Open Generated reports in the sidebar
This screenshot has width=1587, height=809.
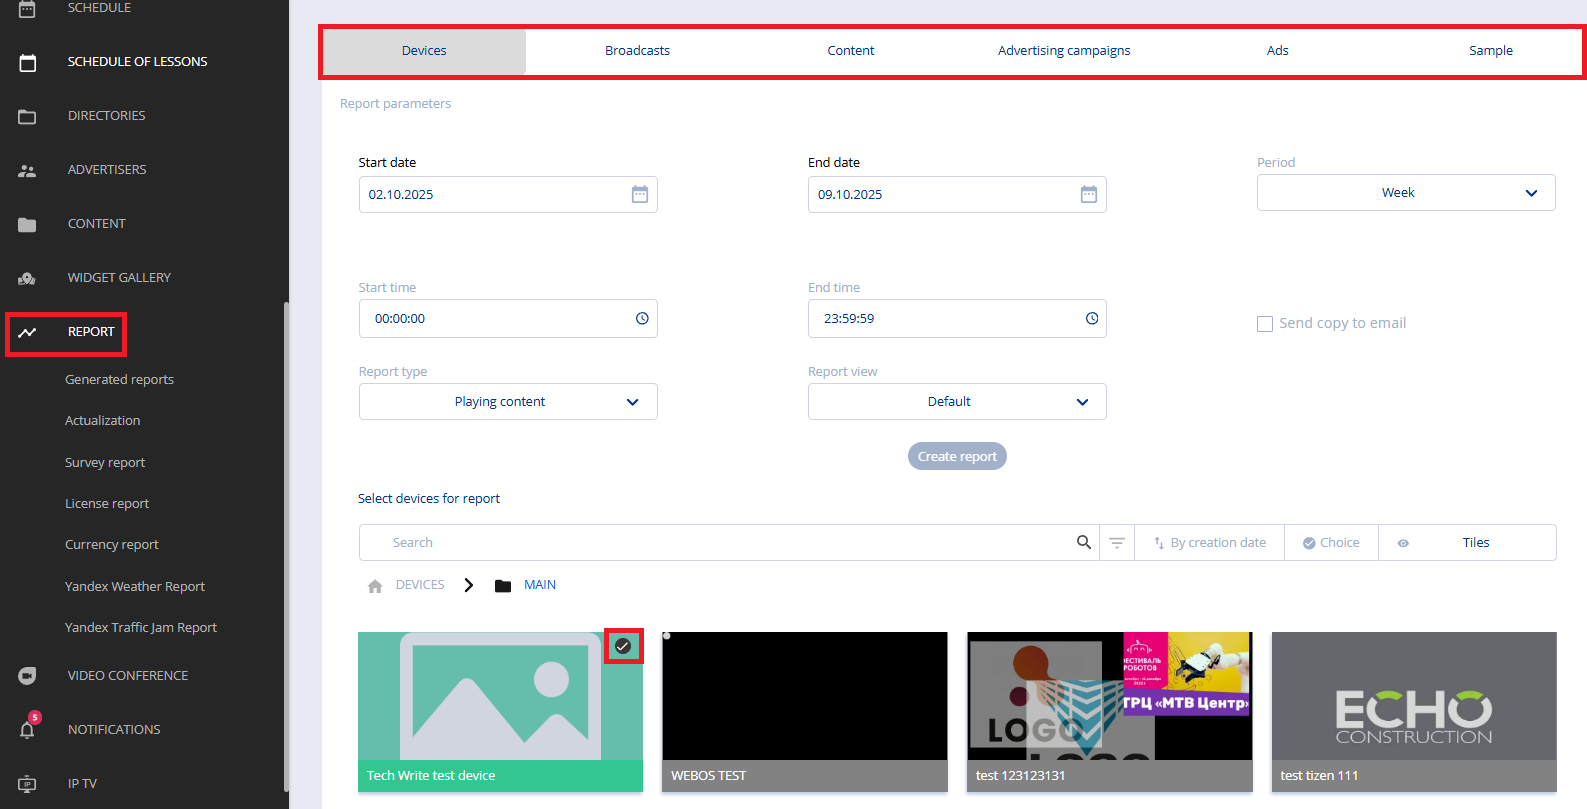(x=119, y=380)
